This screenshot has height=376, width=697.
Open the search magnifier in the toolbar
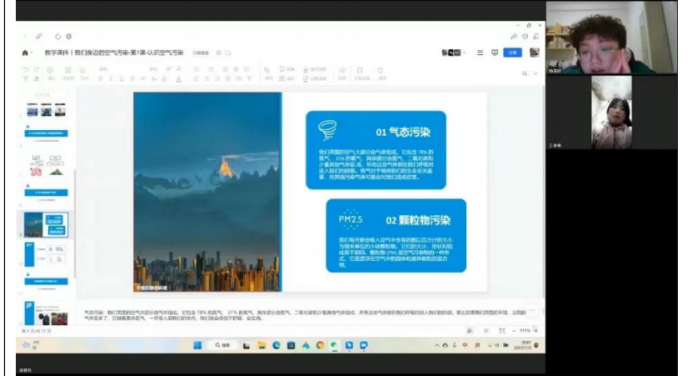click(x=525, y=73)
